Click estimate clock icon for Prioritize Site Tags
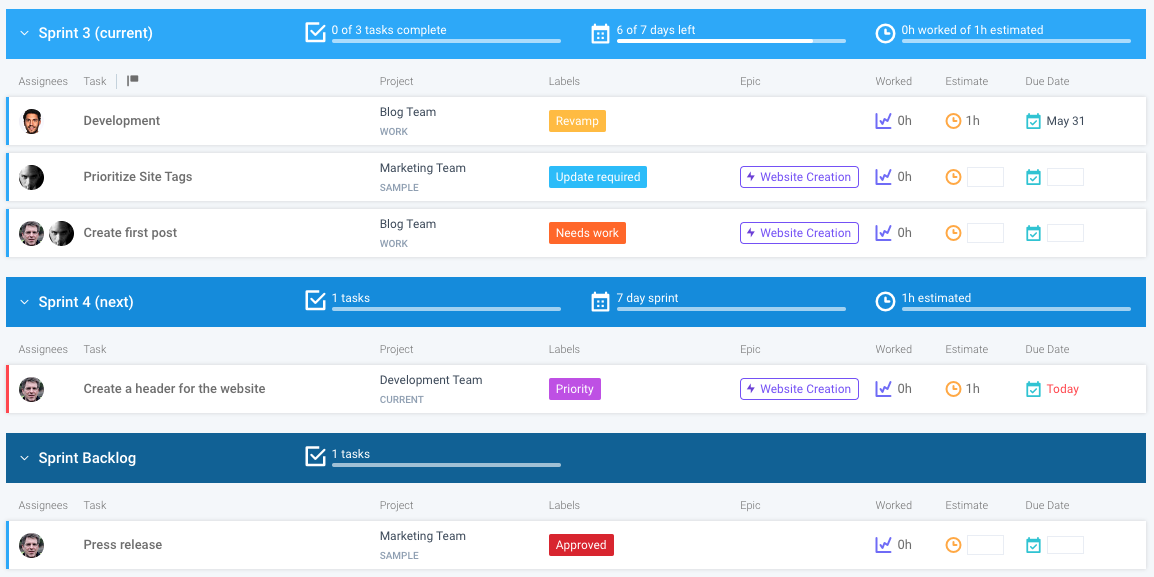Image resolution: width=1154 pixels, height=577 pixels. [x=953, y=177]
